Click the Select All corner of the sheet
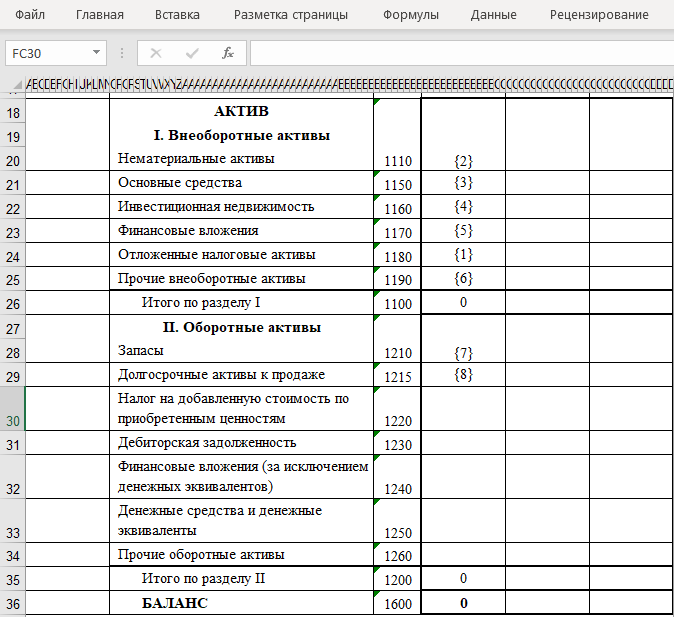 click(12, 83)
